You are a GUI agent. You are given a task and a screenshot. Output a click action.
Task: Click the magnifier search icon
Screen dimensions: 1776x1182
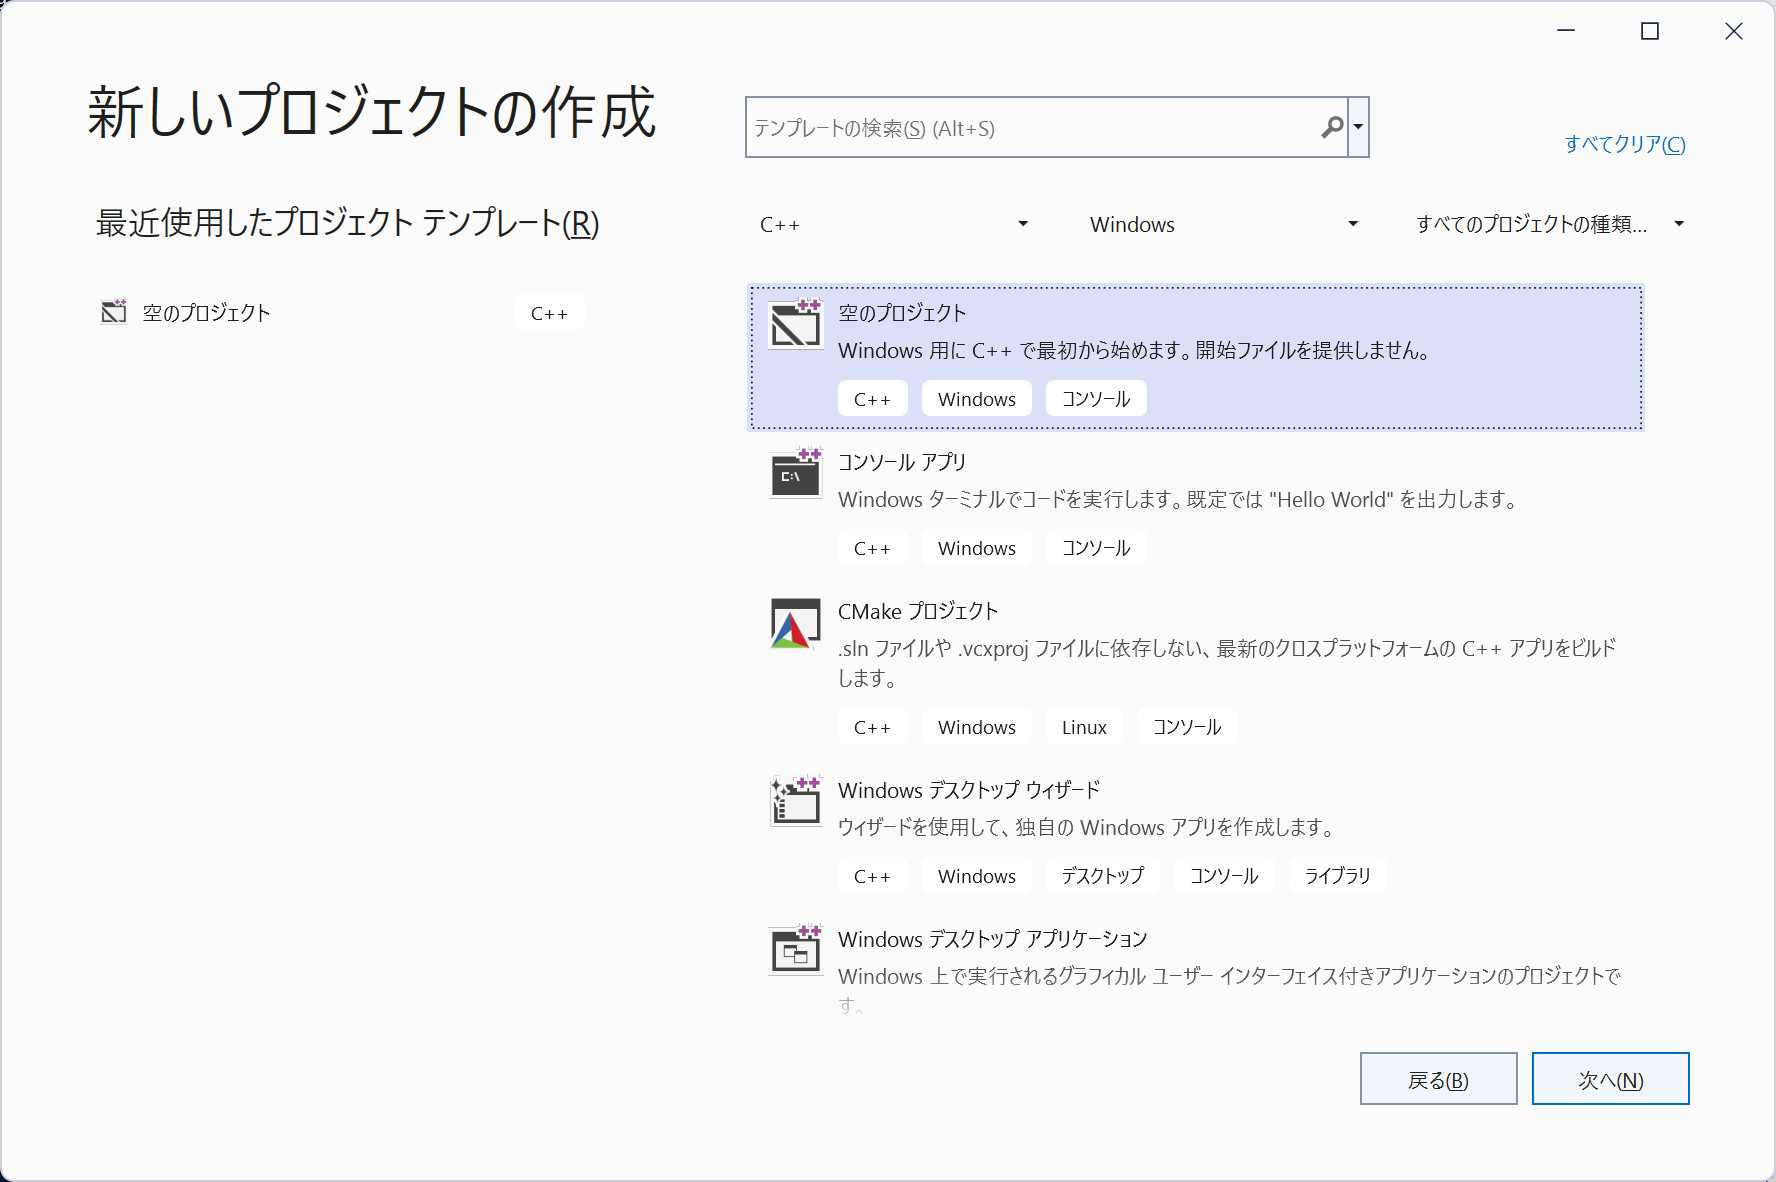tap(1331, 127)
